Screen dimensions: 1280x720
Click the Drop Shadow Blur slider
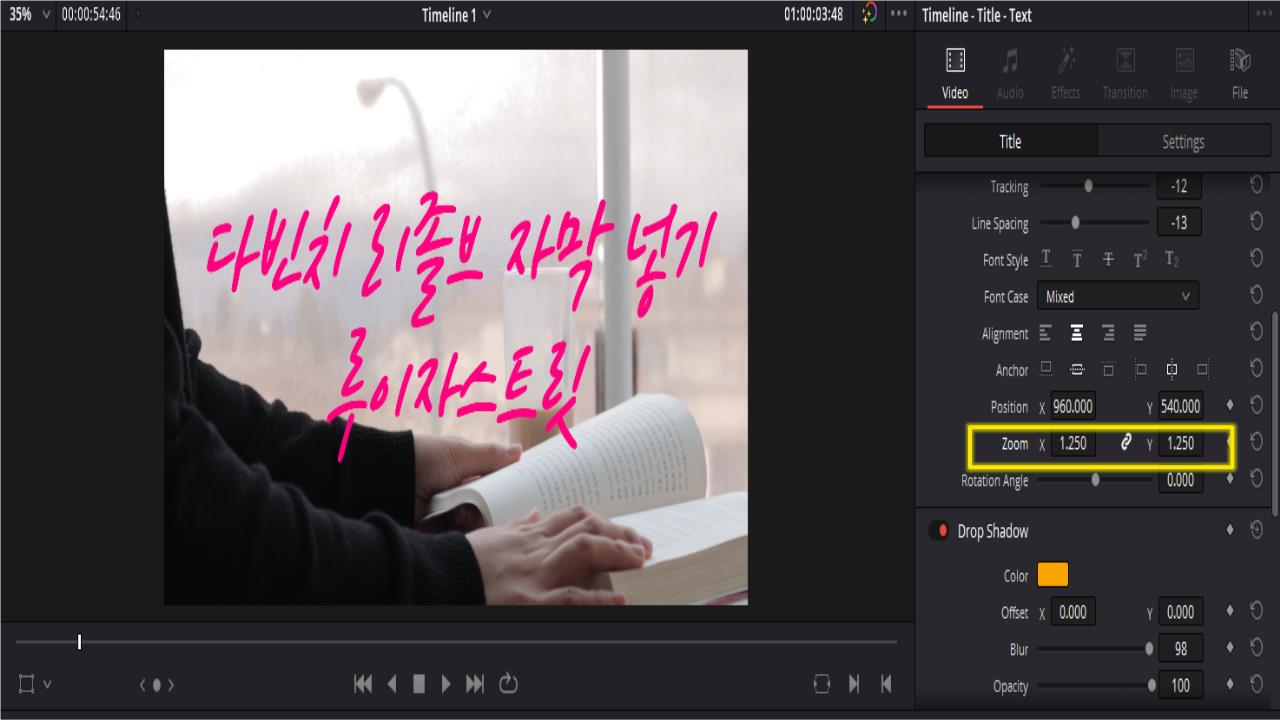coord(1095,649)
